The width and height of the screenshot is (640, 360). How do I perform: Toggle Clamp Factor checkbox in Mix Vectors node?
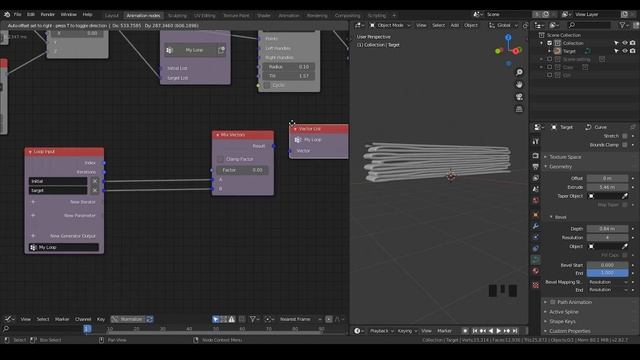pos(220,159)
